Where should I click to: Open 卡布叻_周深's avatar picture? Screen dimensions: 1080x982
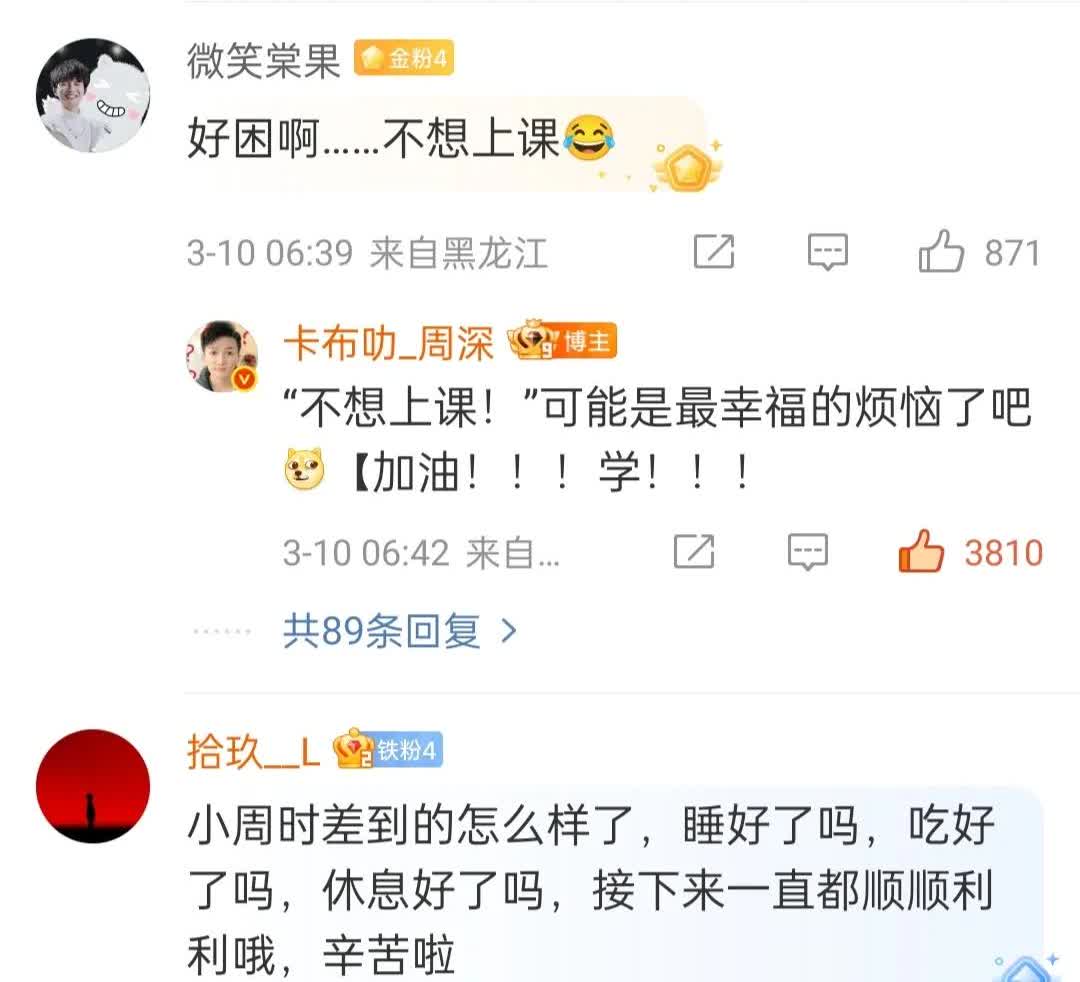(222, 356)
